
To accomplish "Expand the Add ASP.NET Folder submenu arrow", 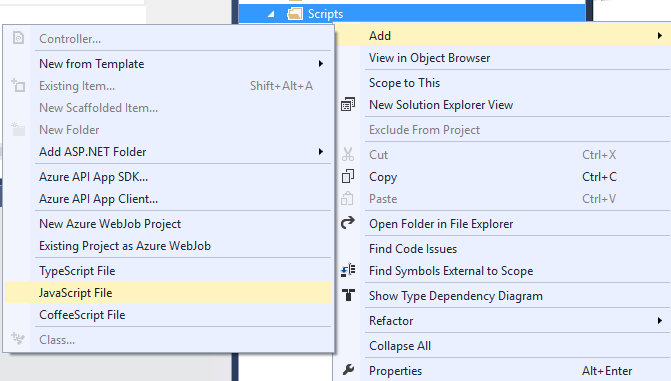I will [x=321, y=152].
